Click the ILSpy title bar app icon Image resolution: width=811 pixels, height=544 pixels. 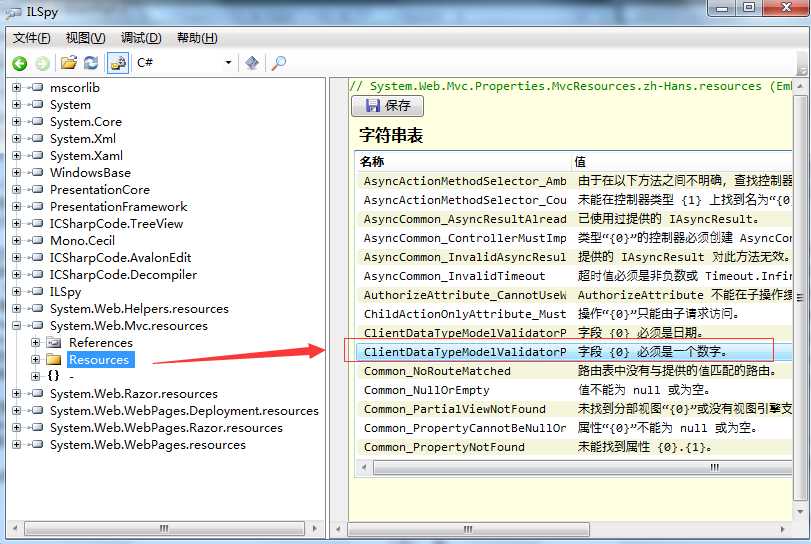13,12
